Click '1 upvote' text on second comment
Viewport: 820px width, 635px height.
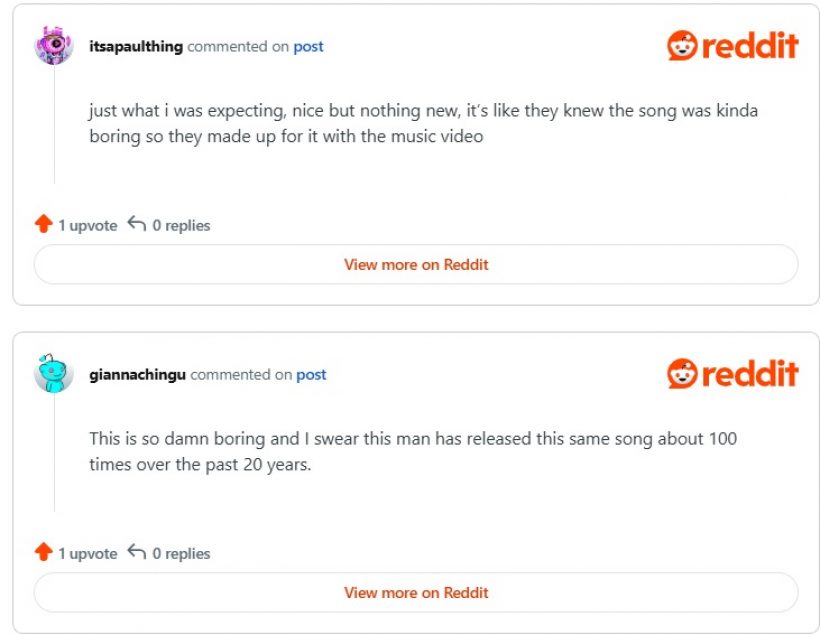click(x=88, y=554)
